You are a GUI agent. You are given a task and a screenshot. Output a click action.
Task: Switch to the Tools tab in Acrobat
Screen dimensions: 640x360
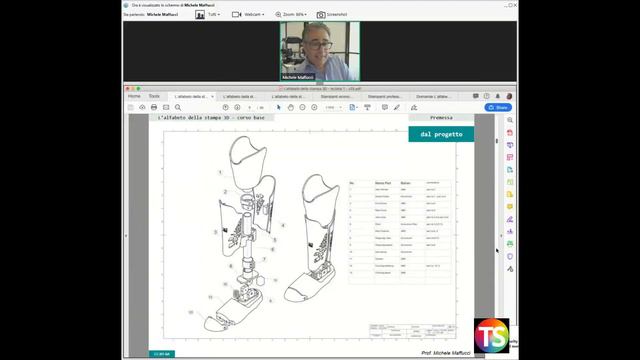click(154, 96)
